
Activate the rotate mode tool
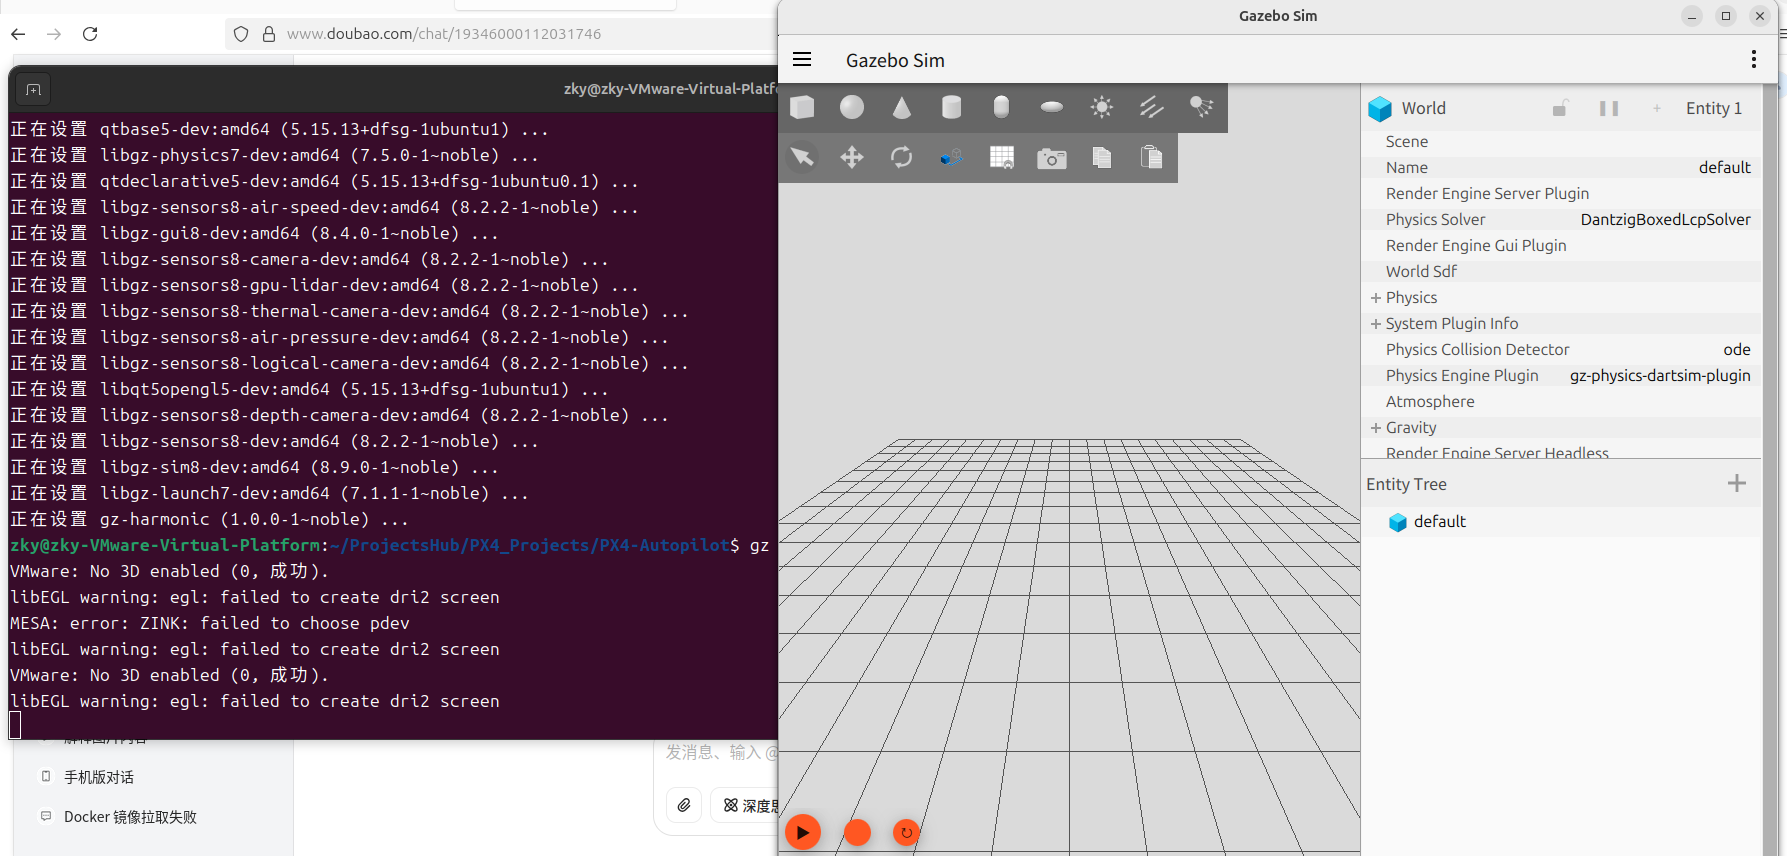[x=902, y=157]
